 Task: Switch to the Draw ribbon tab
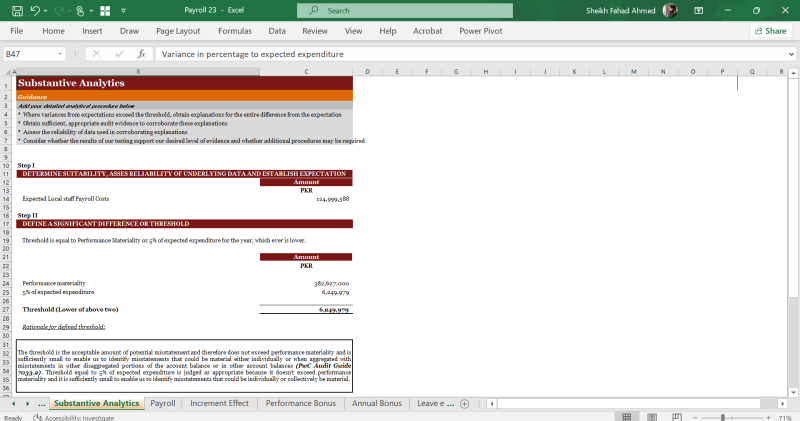[x=130, y=31]
